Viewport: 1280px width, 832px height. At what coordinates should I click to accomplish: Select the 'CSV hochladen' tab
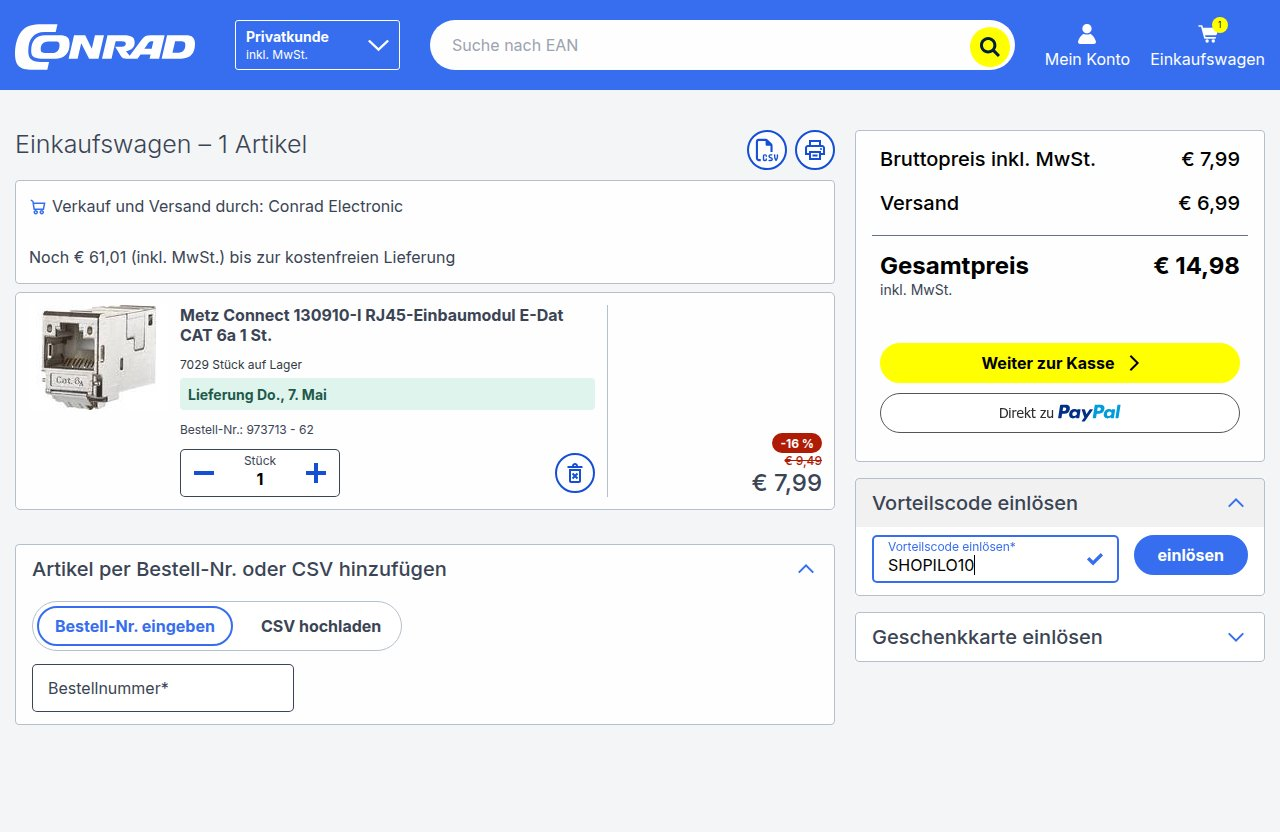point(321,626)
